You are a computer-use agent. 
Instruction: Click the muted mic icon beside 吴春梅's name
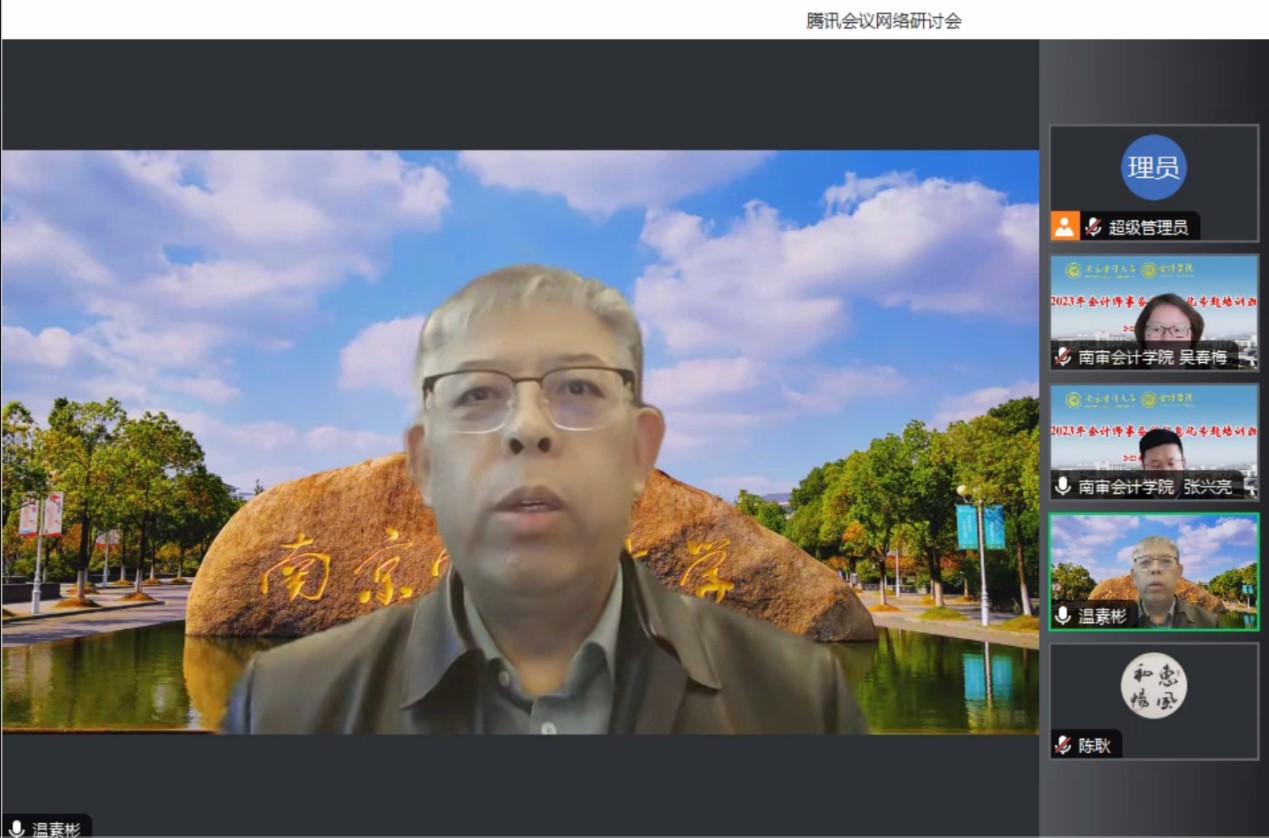click(x=1063, y=357)
